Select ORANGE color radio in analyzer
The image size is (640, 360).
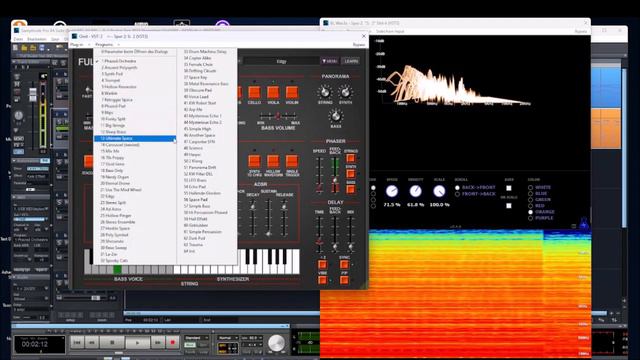(531, 212)
